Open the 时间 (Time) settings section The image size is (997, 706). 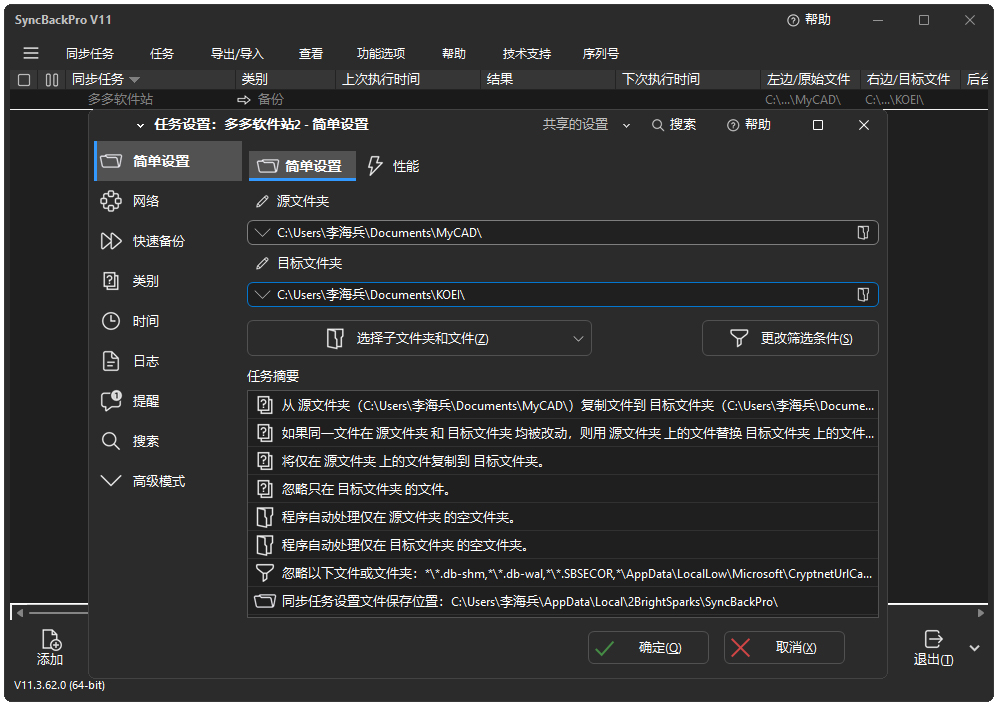tap(110, 320)
